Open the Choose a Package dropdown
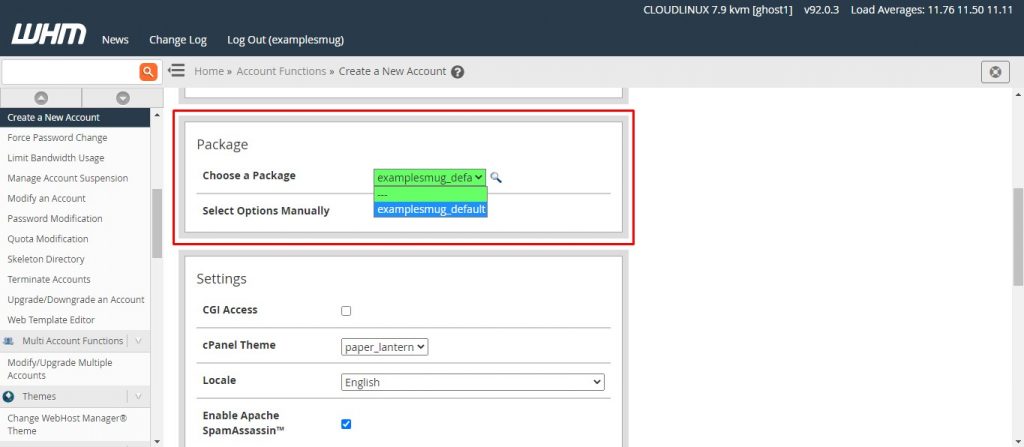The height and width of the screenshot is (447, 1024). [430, 177]
